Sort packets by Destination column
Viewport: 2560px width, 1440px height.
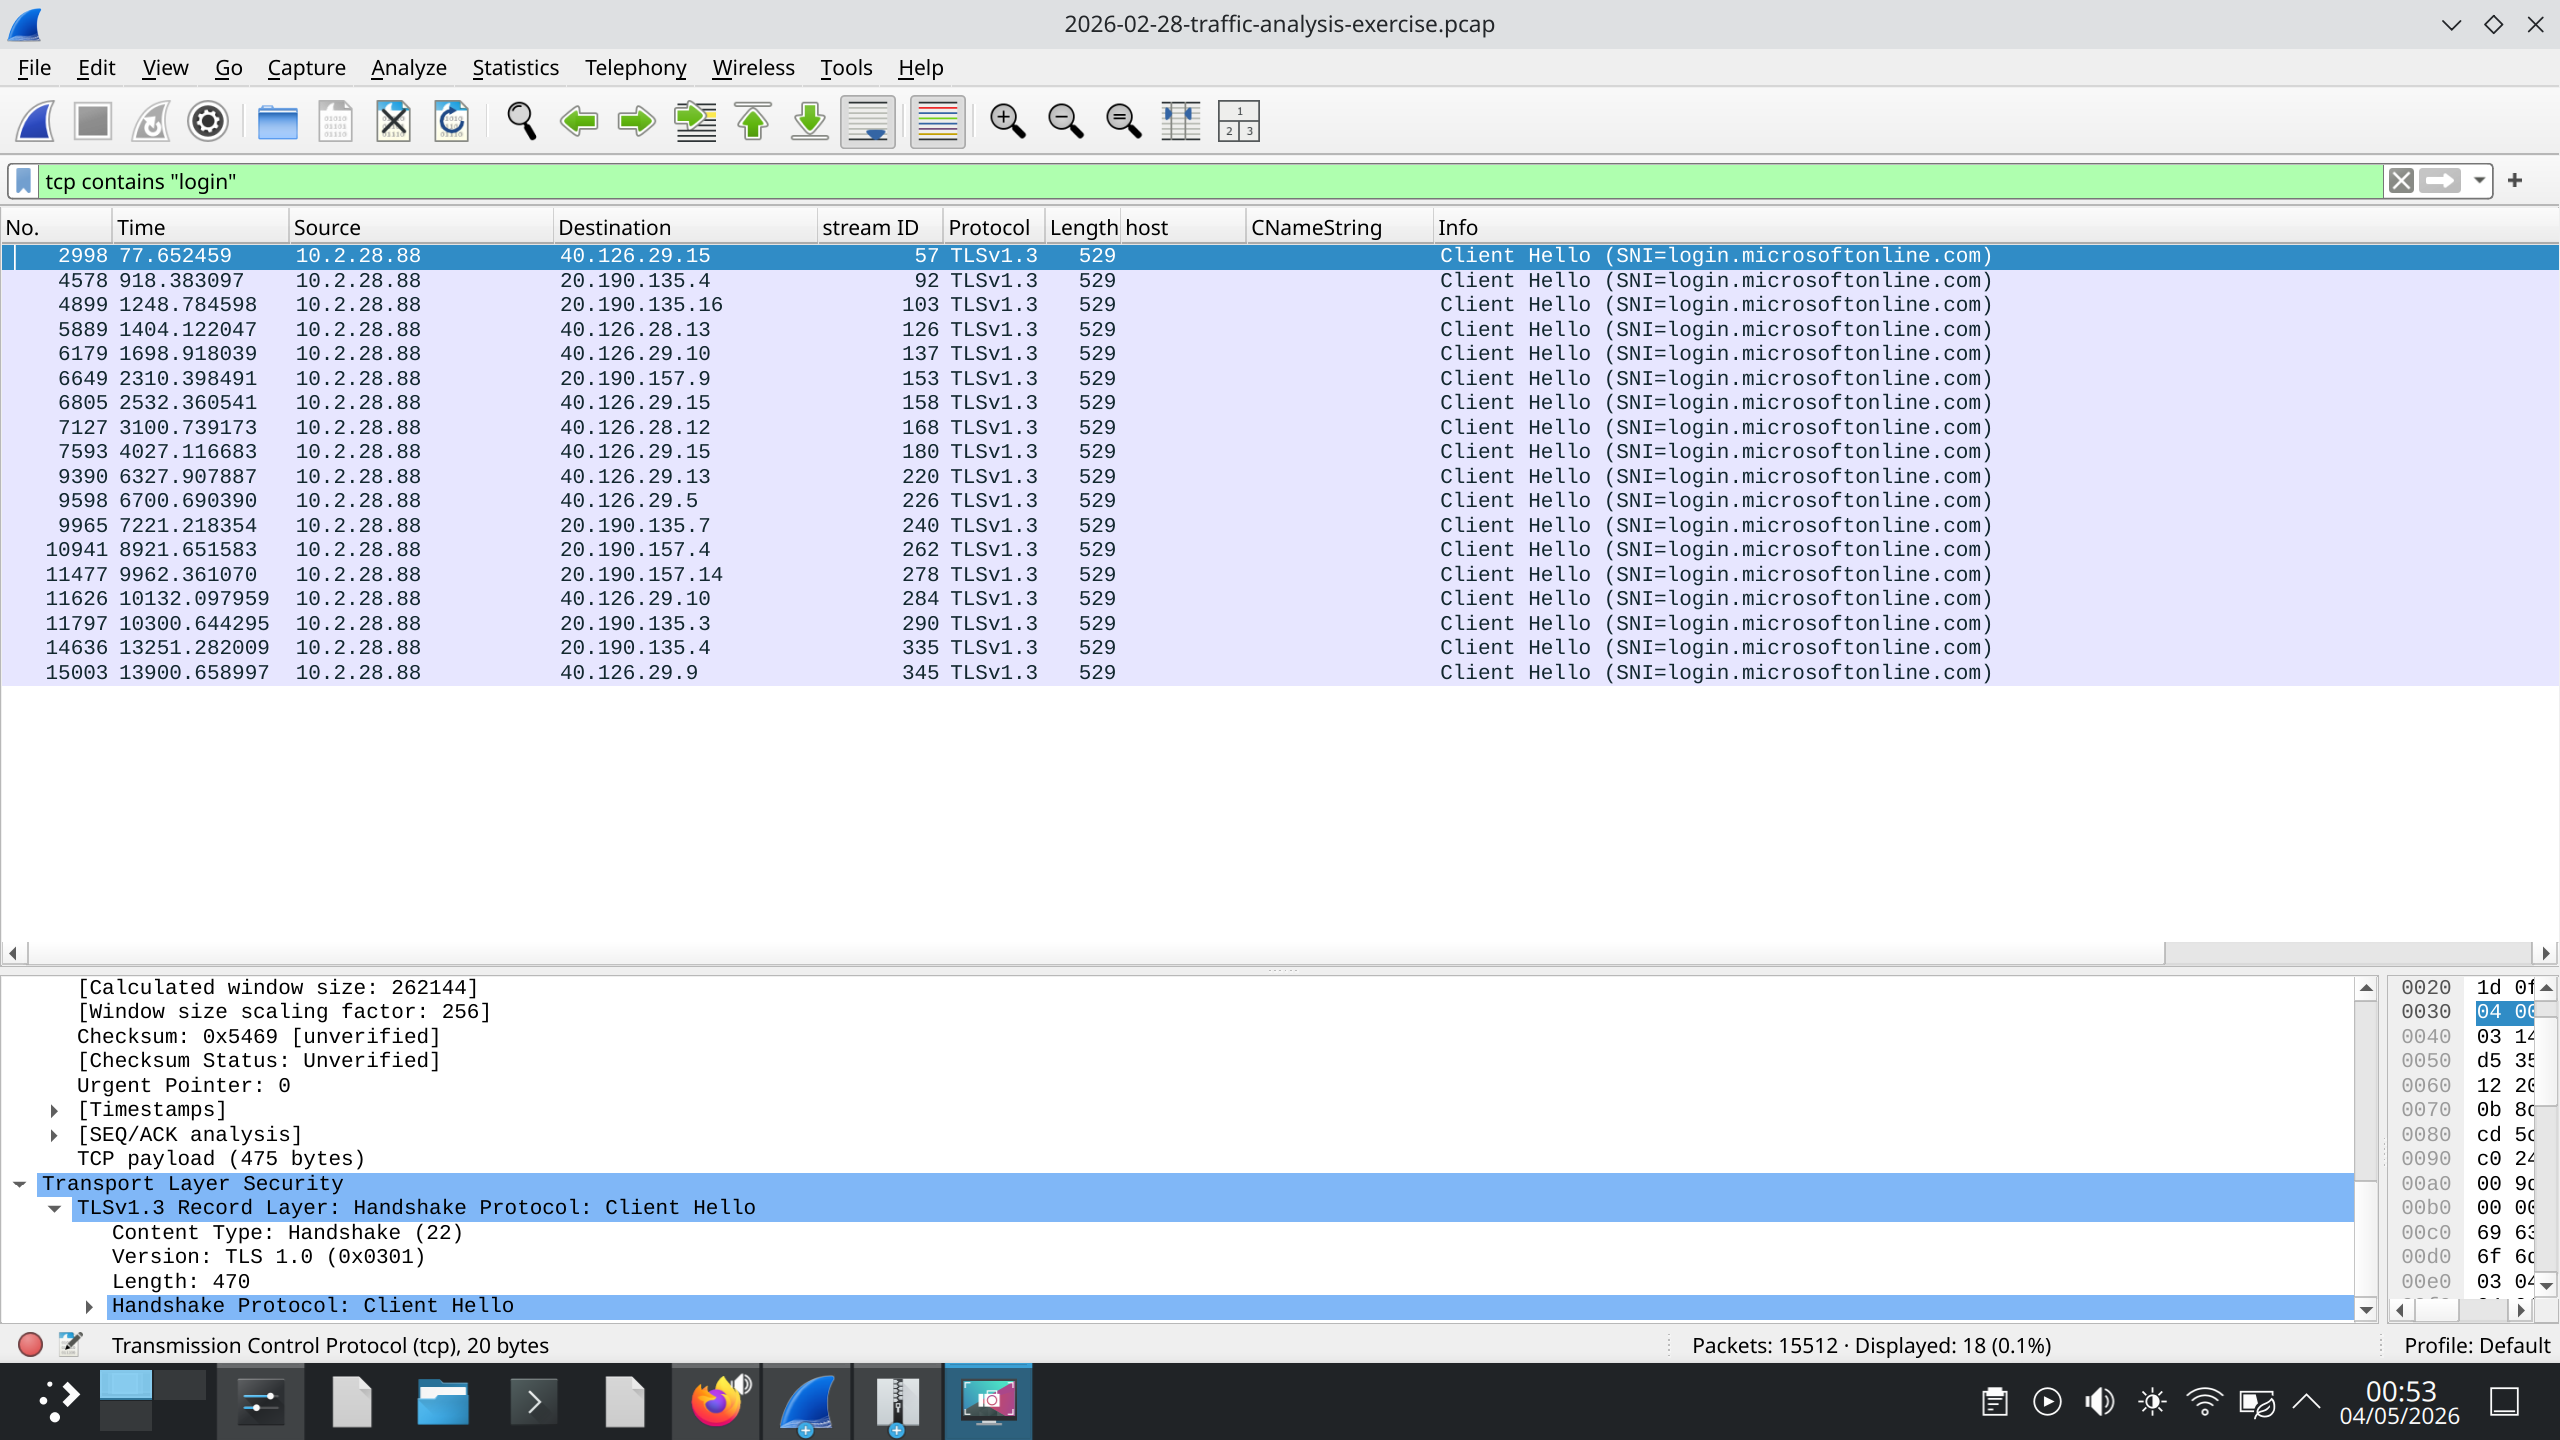click(684, 227)
